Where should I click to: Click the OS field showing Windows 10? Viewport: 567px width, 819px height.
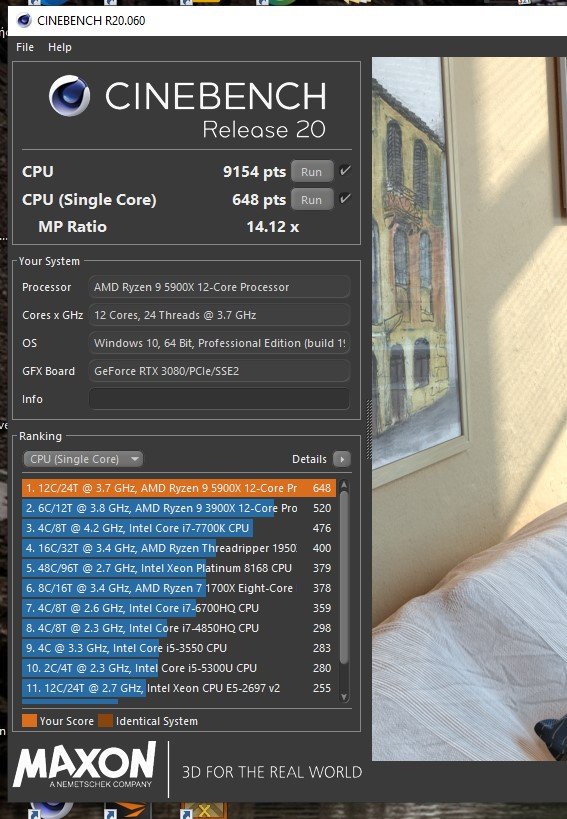point(219,343)
